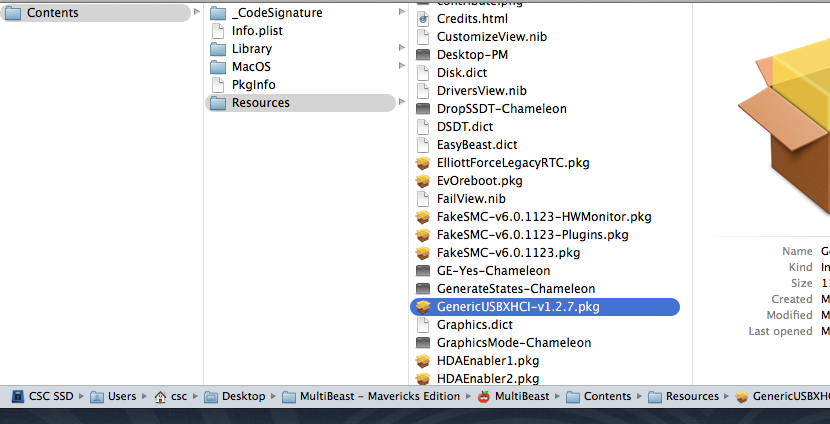
Task: Click the Contents folder icon in first column
Action: tap(13, 13)
